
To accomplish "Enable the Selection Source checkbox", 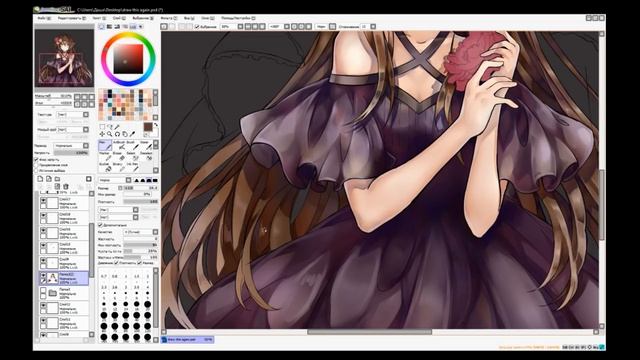I will (x=36, y=171).
